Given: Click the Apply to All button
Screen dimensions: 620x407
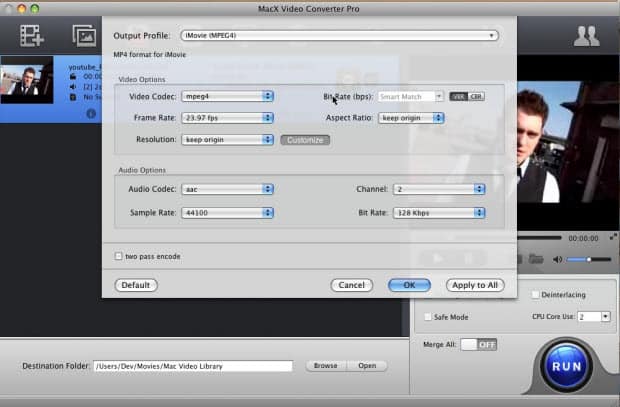Looking at the screenshot, I should coord(475,285).
